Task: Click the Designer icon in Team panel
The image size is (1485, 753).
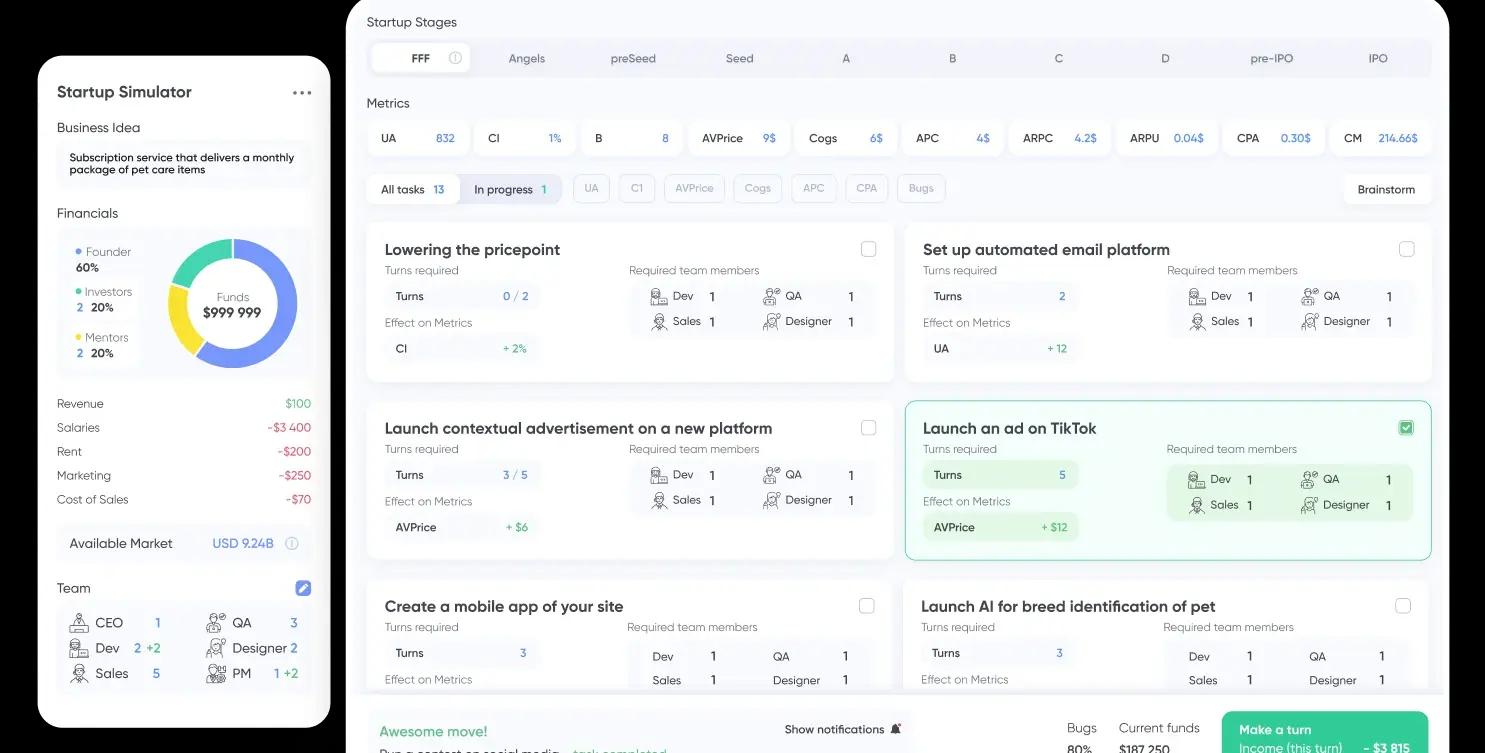Action: pyautogui.click(x=216, y=648)
